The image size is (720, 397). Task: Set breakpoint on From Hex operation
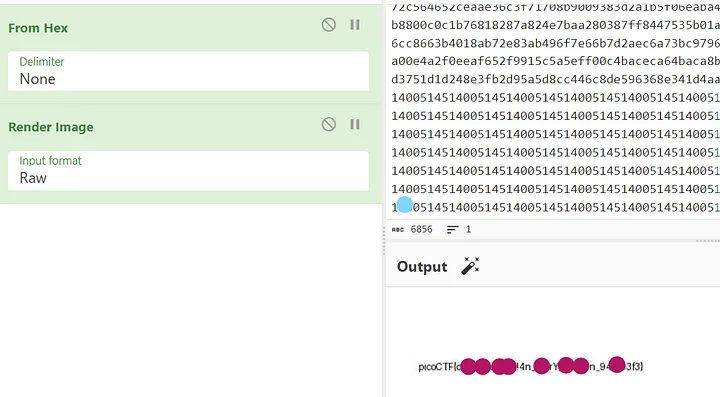pos(355,25)
